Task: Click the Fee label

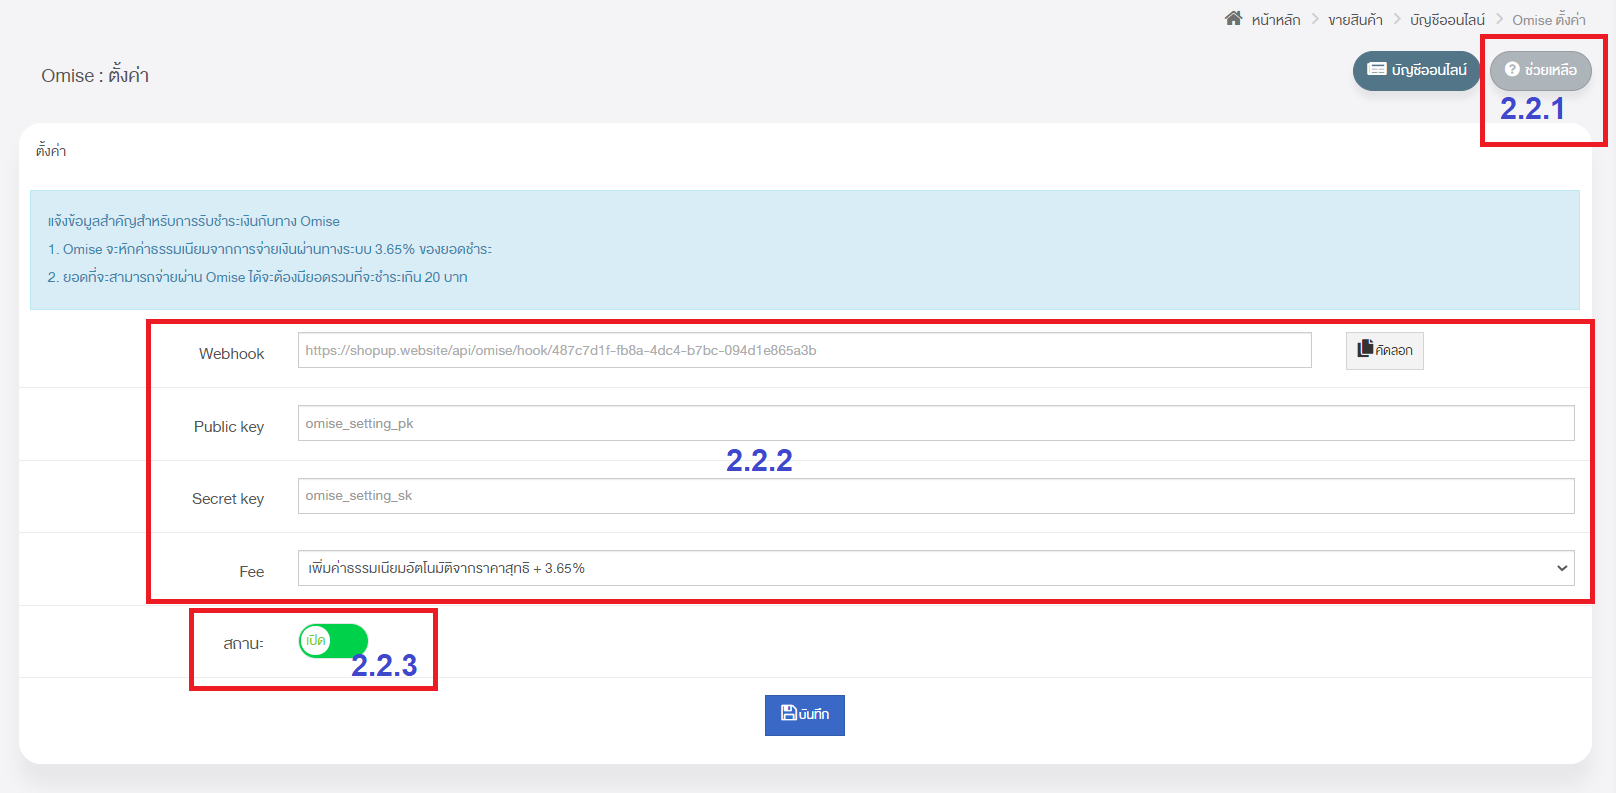Action: coord(252,572)
